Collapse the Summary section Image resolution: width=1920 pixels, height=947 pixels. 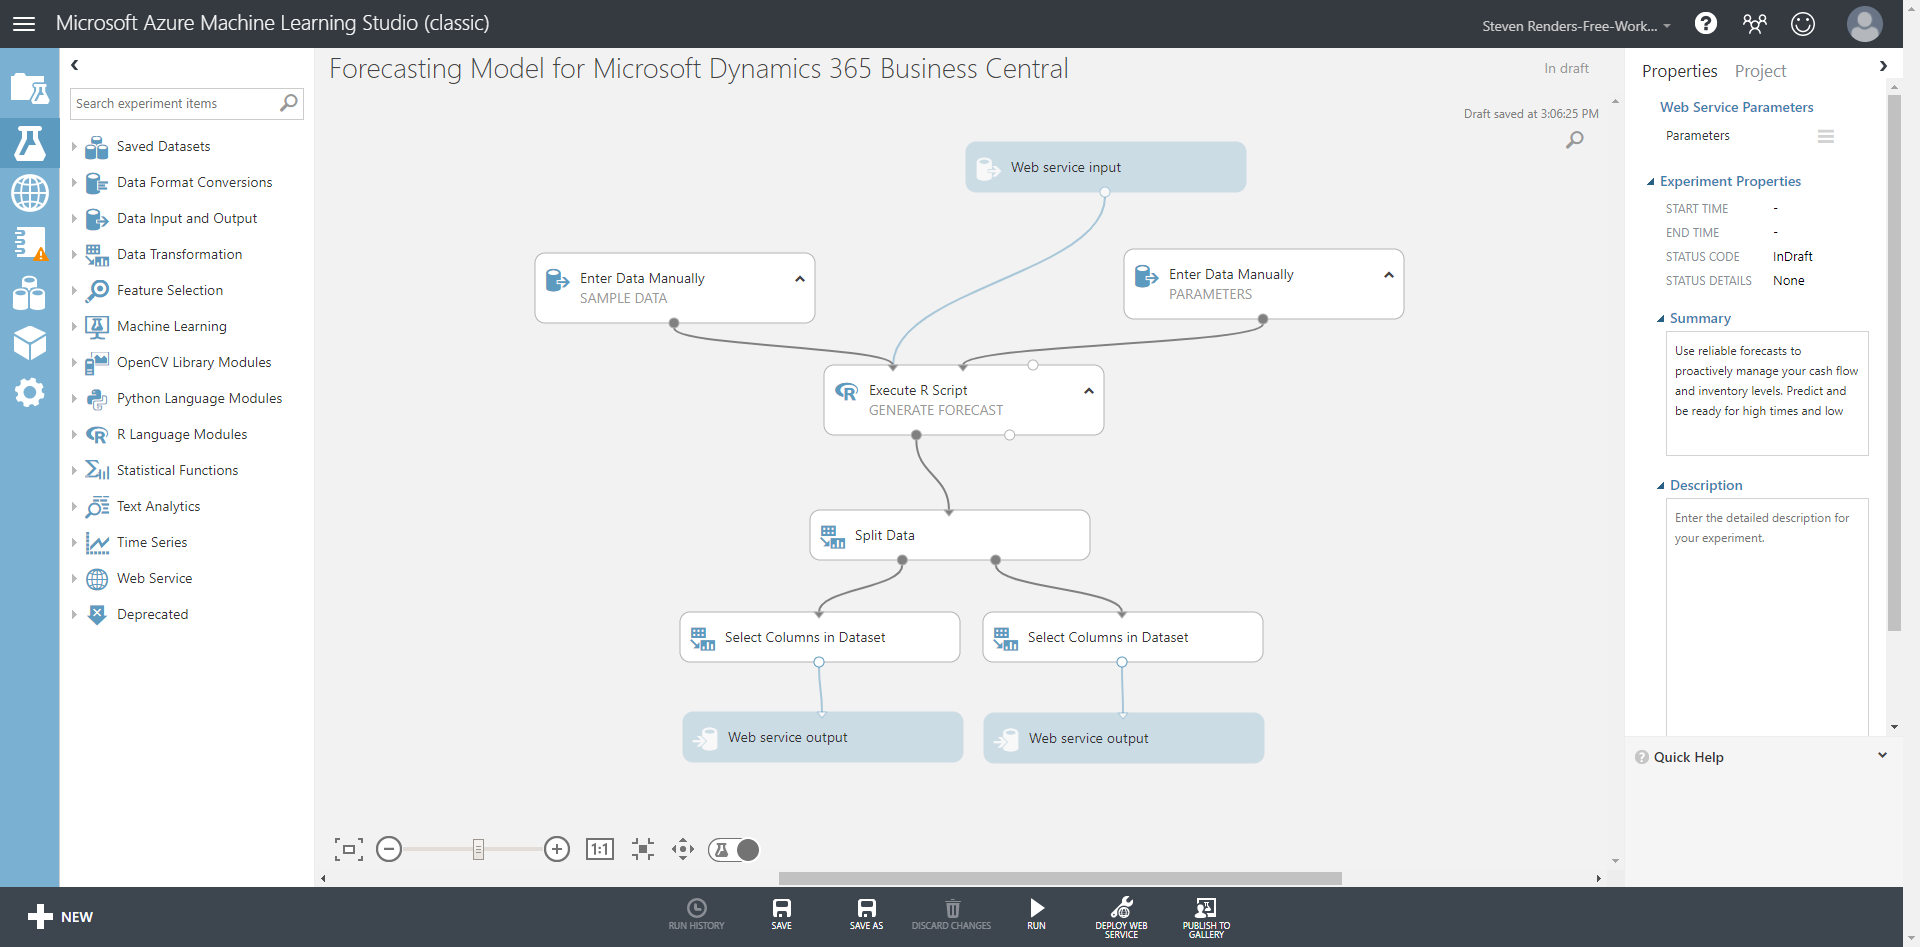pyautogui.click(x=1660, y=319)
